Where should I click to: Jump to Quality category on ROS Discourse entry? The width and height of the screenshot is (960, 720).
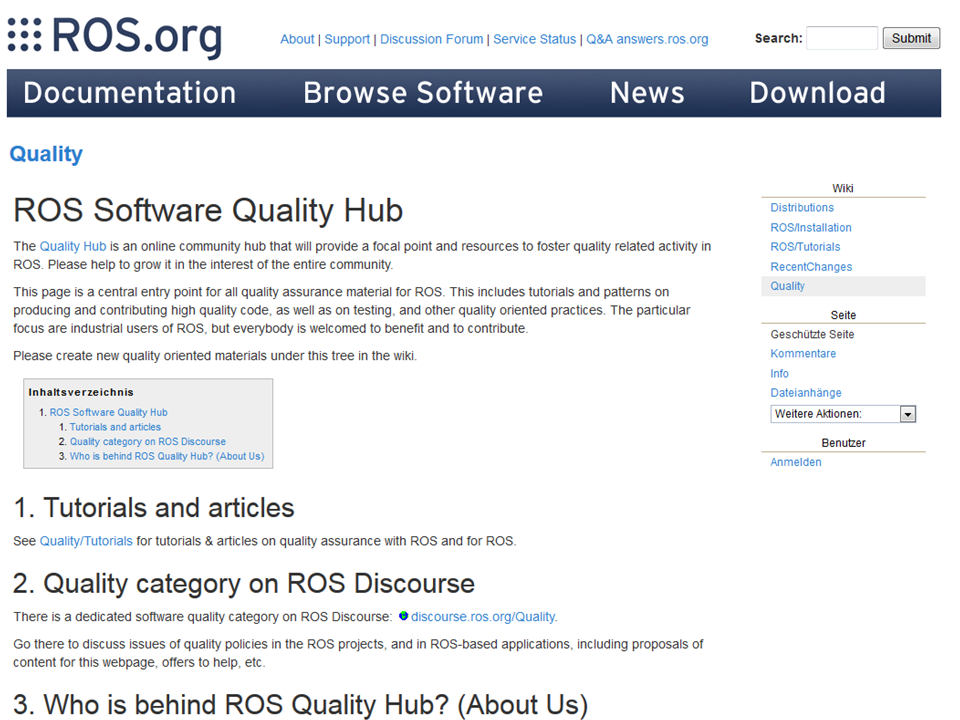[x=148, y=442]
